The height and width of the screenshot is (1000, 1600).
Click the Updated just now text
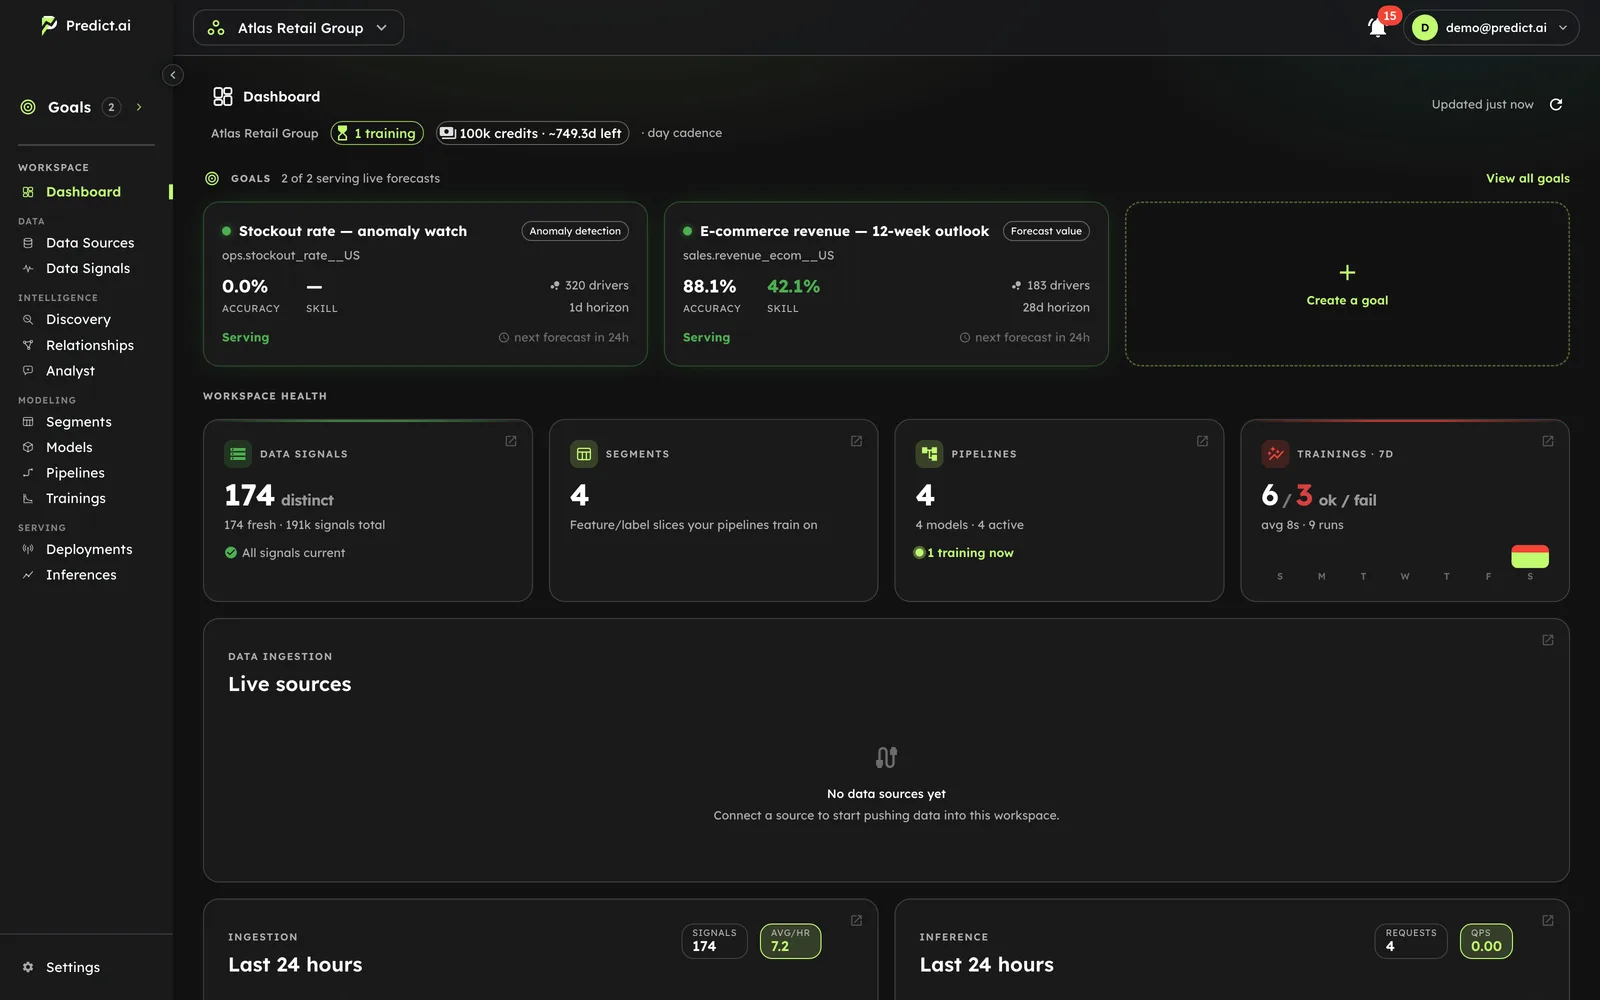pyautogui.click(x=1482, y=105)
